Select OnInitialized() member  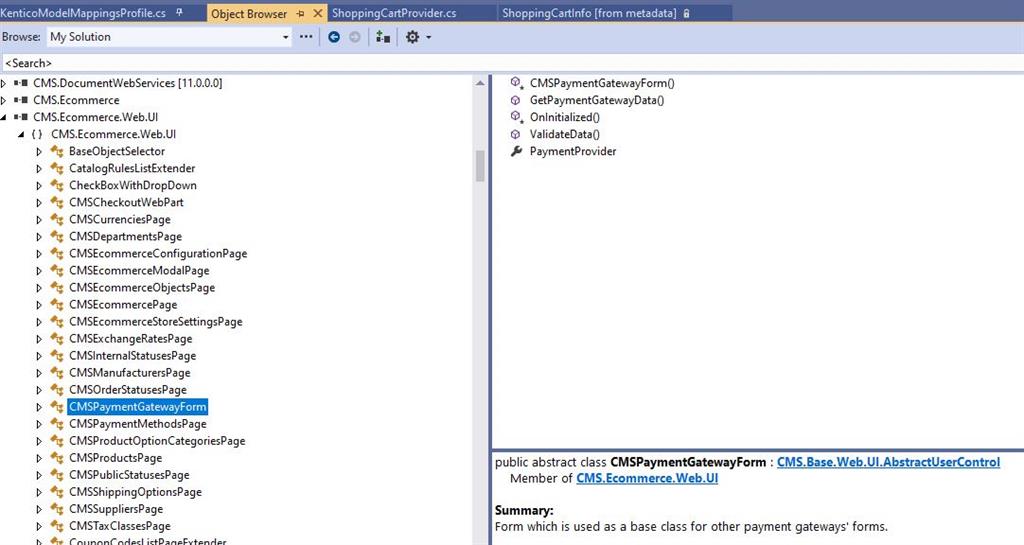[564, 117]
